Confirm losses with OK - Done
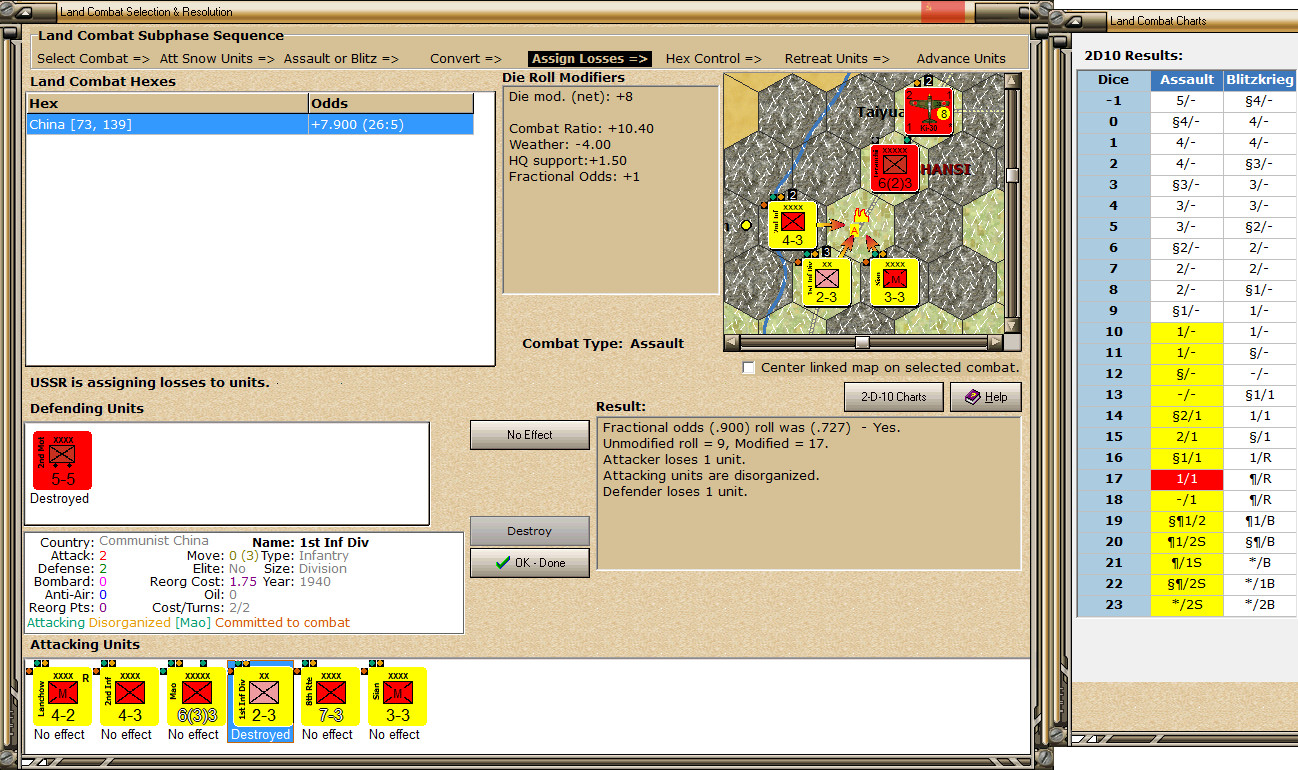This screenshot has height=770, width=1298. [x=530, y=563]
